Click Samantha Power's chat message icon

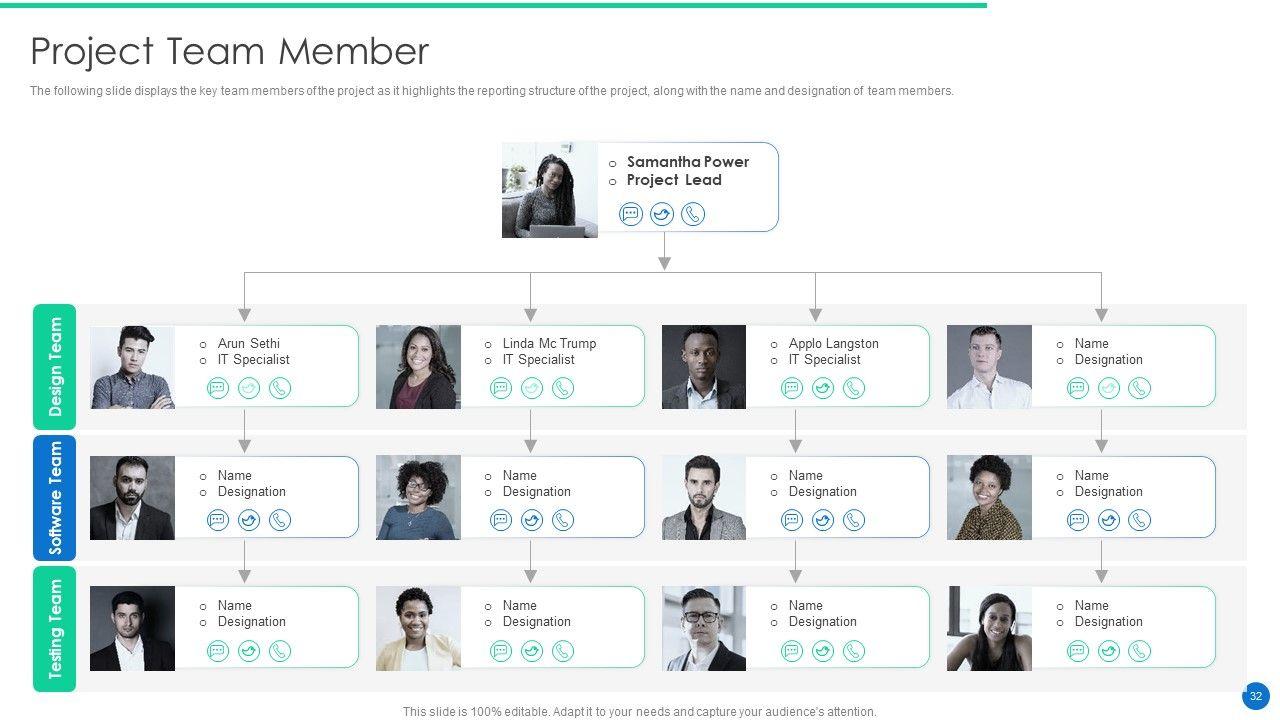(x=631, y=214)
